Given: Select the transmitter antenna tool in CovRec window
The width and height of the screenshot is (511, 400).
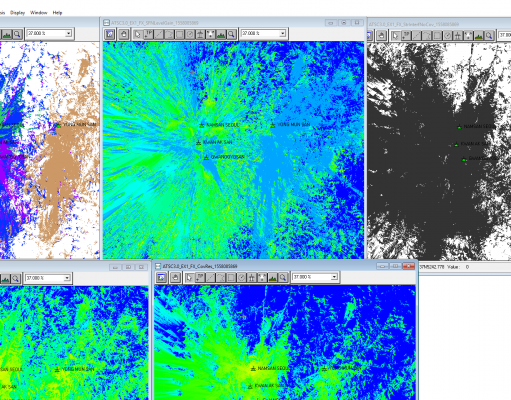Looking at the screenshot, I should [252, 277].
